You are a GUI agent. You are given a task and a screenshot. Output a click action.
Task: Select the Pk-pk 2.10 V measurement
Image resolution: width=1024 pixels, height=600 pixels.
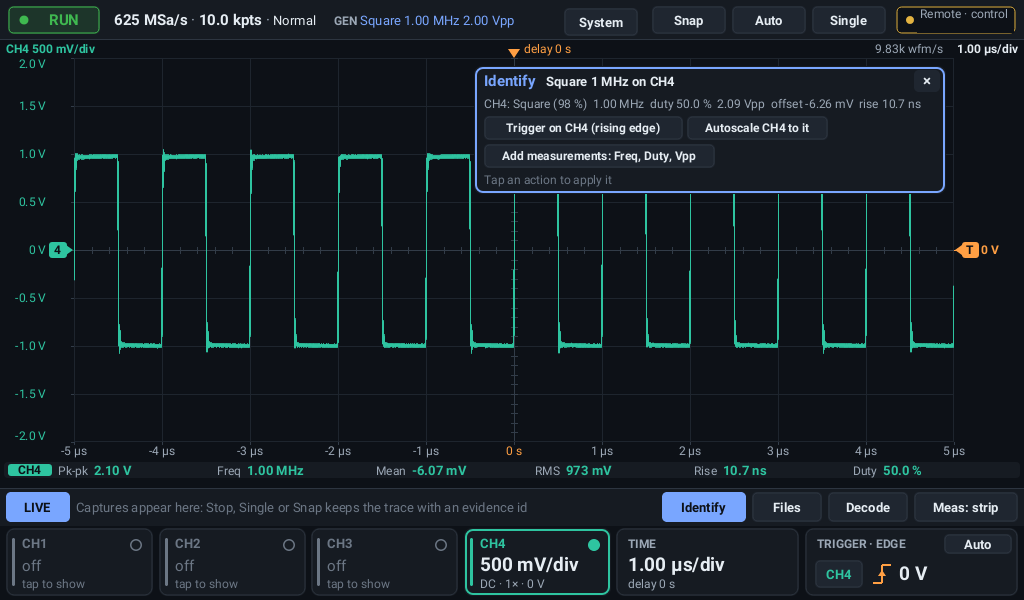tap(95, 471)
